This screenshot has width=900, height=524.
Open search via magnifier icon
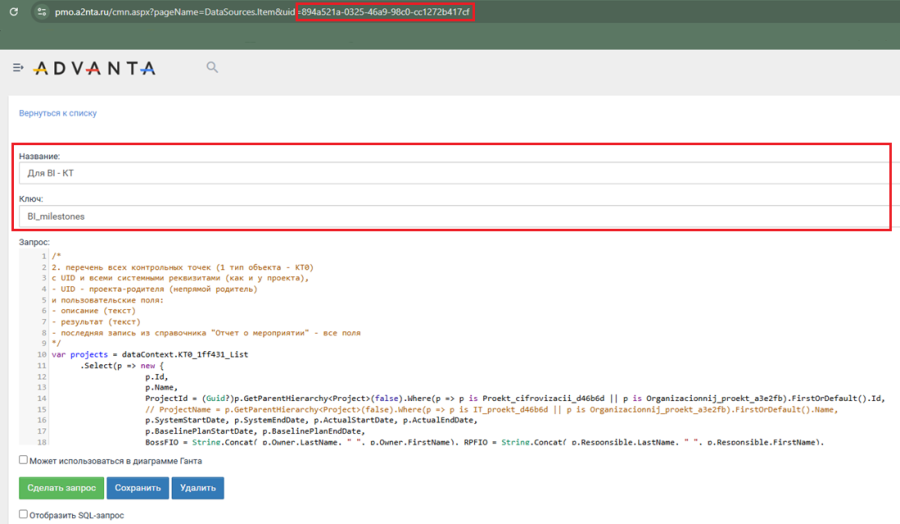[x=212, y=67]
